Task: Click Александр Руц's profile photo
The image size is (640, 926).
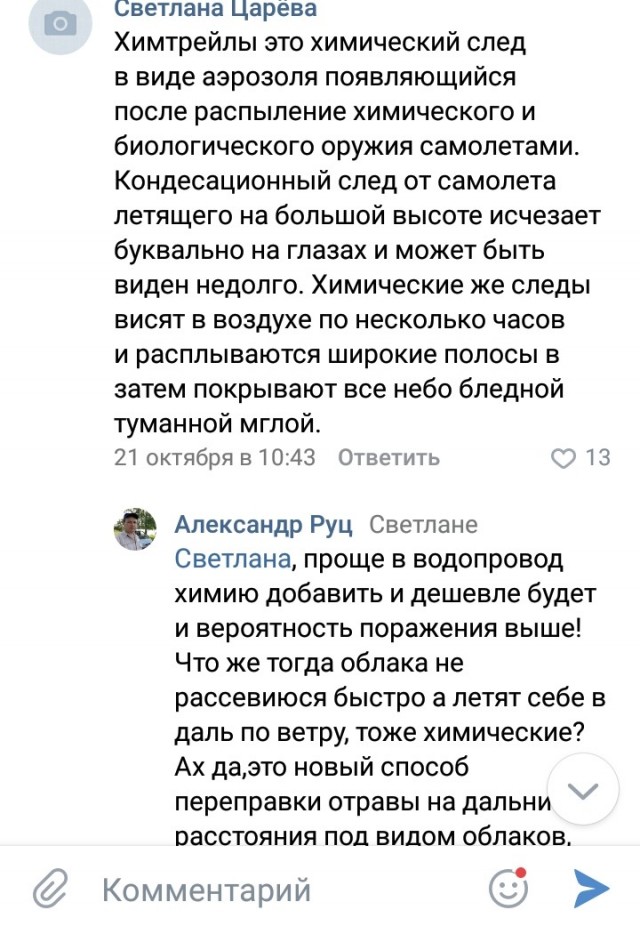Action: 135,523
